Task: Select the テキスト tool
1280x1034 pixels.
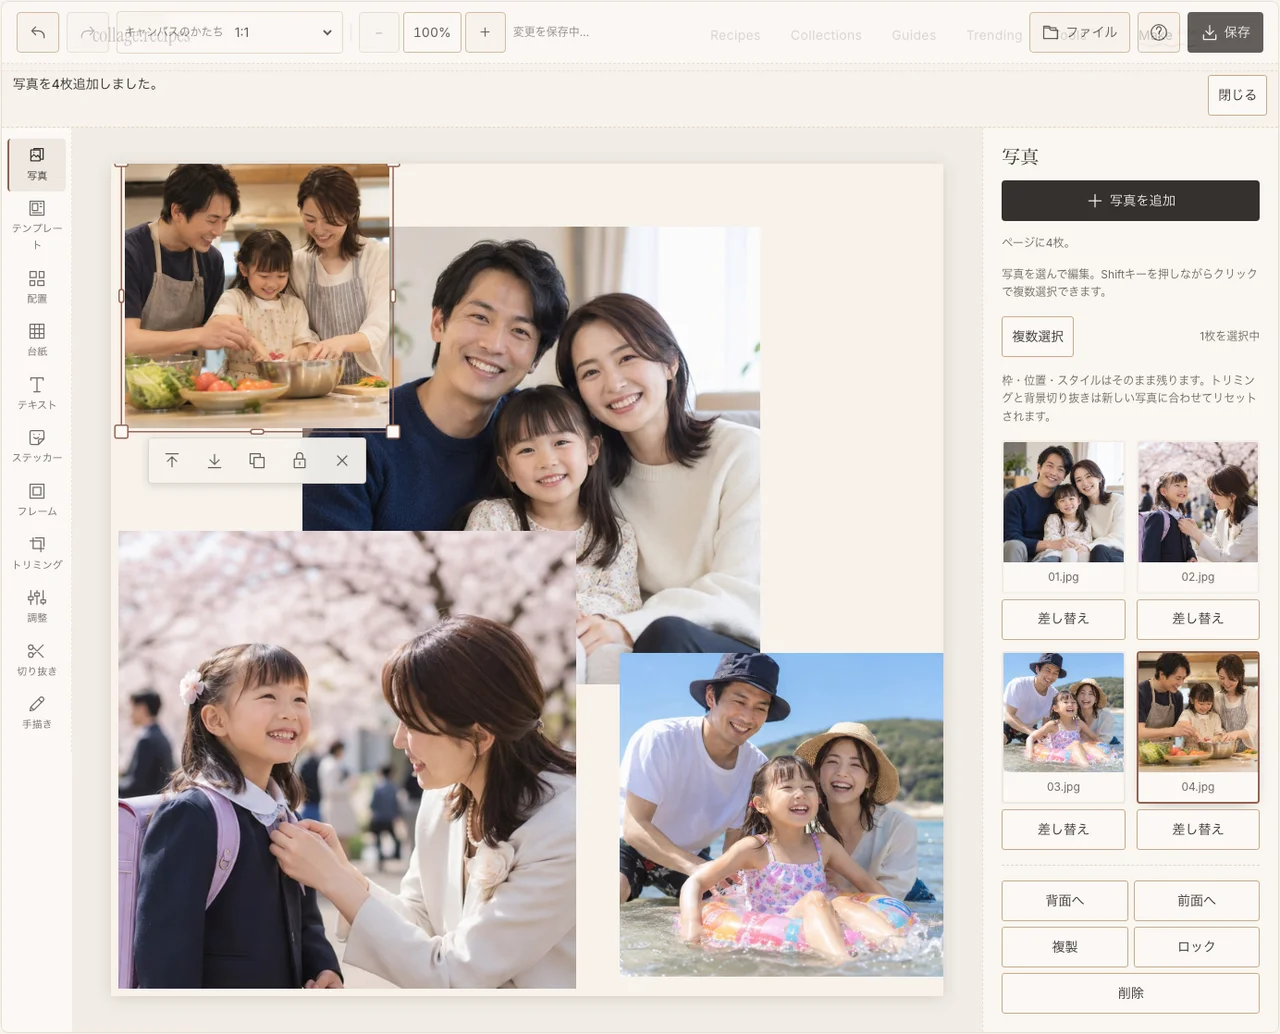Action: coord(37,392)
